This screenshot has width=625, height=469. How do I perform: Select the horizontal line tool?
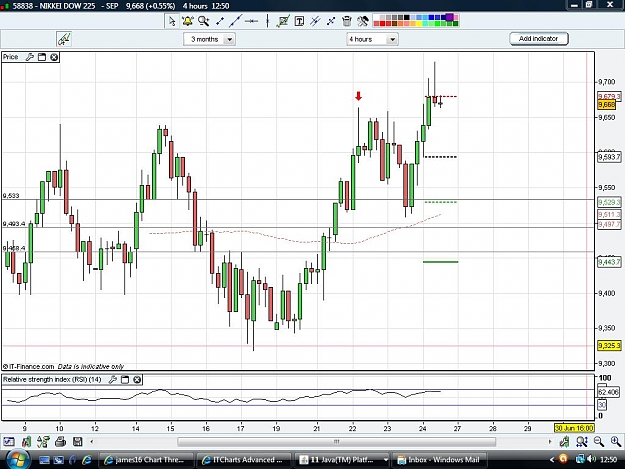pos(251,21)
